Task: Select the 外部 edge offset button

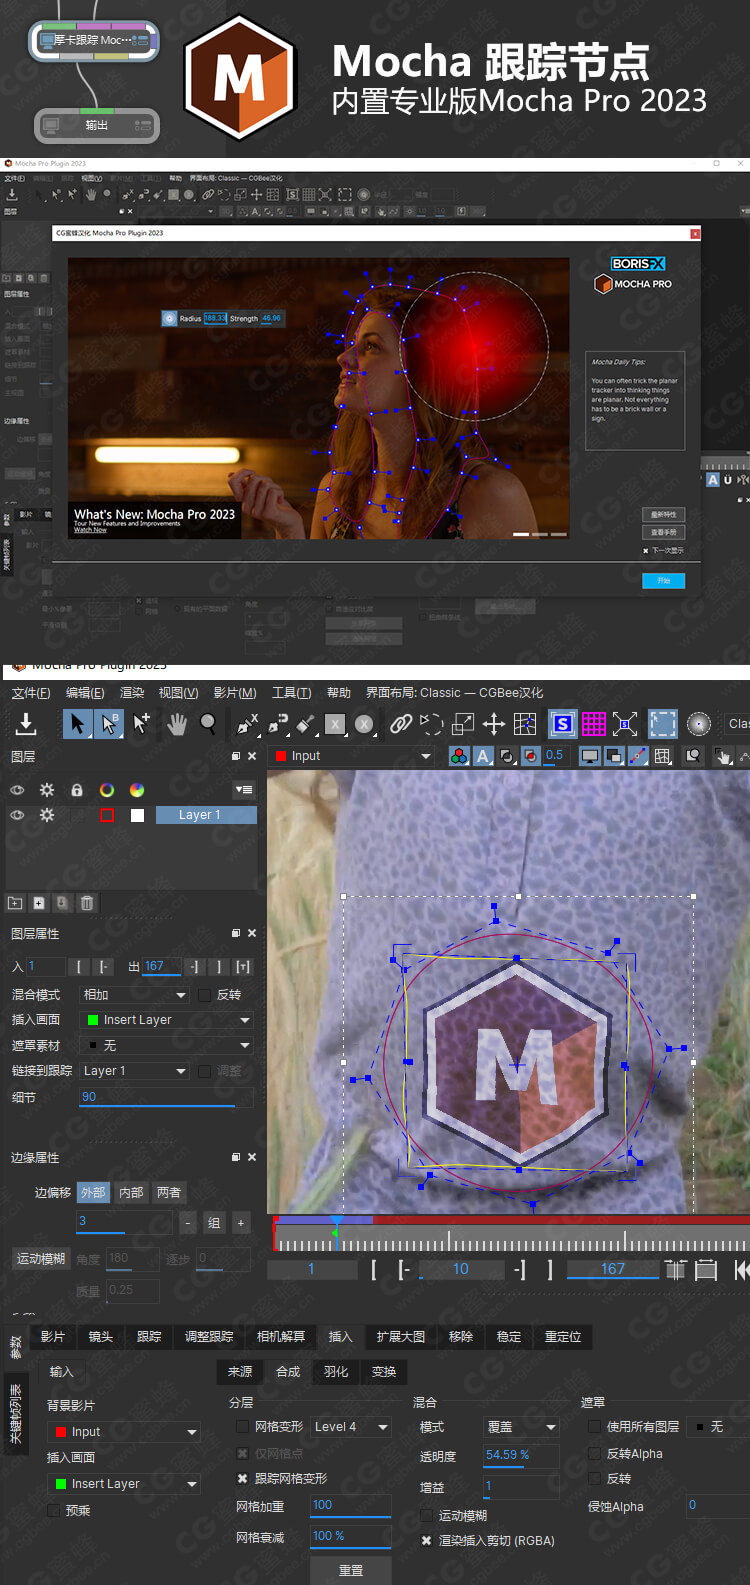Action: pos(93,1193)
